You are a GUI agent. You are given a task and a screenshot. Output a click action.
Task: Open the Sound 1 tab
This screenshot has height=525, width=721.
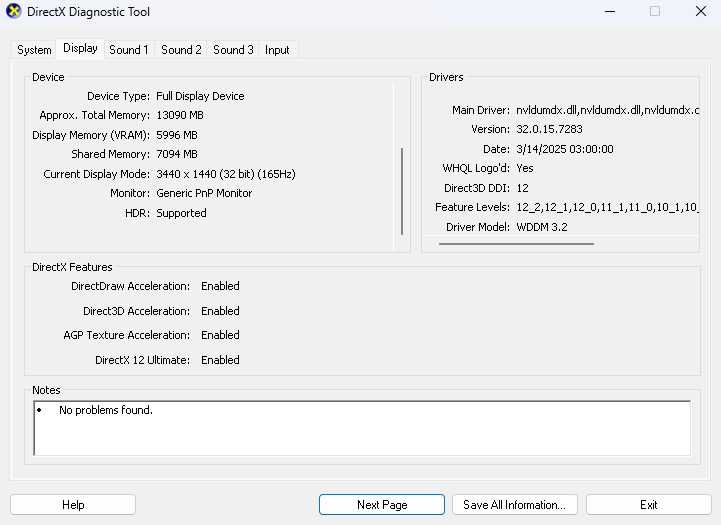pyautogui.click(x=129, y=50)
